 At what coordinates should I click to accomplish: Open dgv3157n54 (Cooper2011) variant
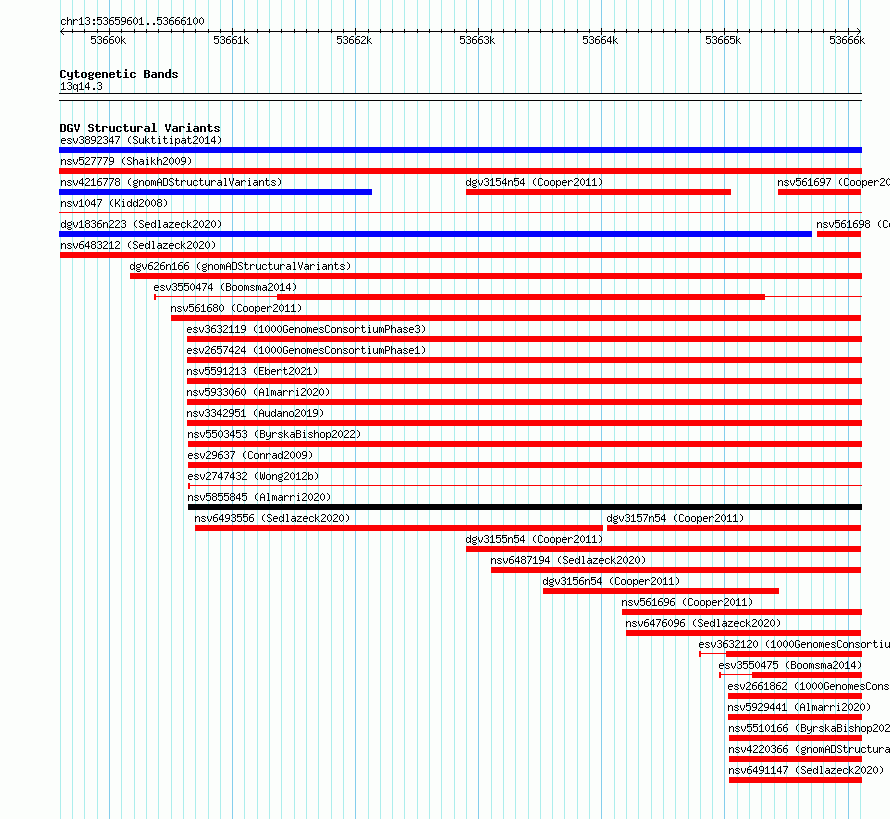pyautogui.click(x=675, y=518)
